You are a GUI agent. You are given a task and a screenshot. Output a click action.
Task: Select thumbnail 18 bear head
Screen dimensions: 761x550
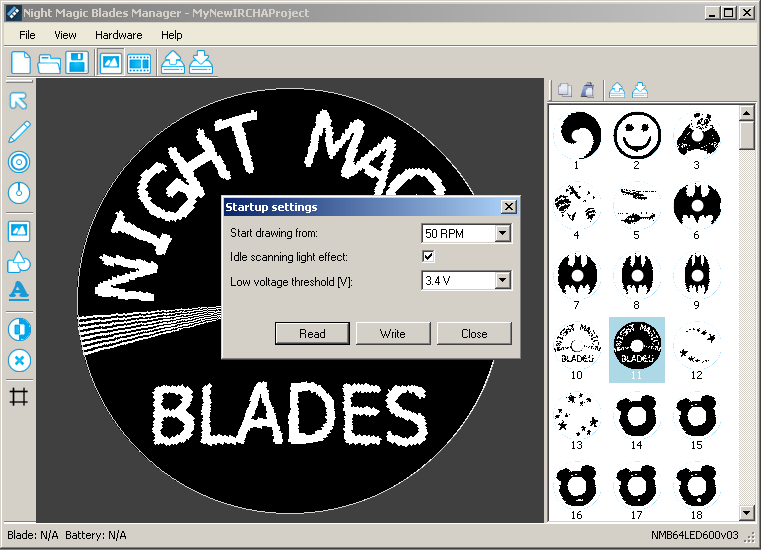click(696, 490)
